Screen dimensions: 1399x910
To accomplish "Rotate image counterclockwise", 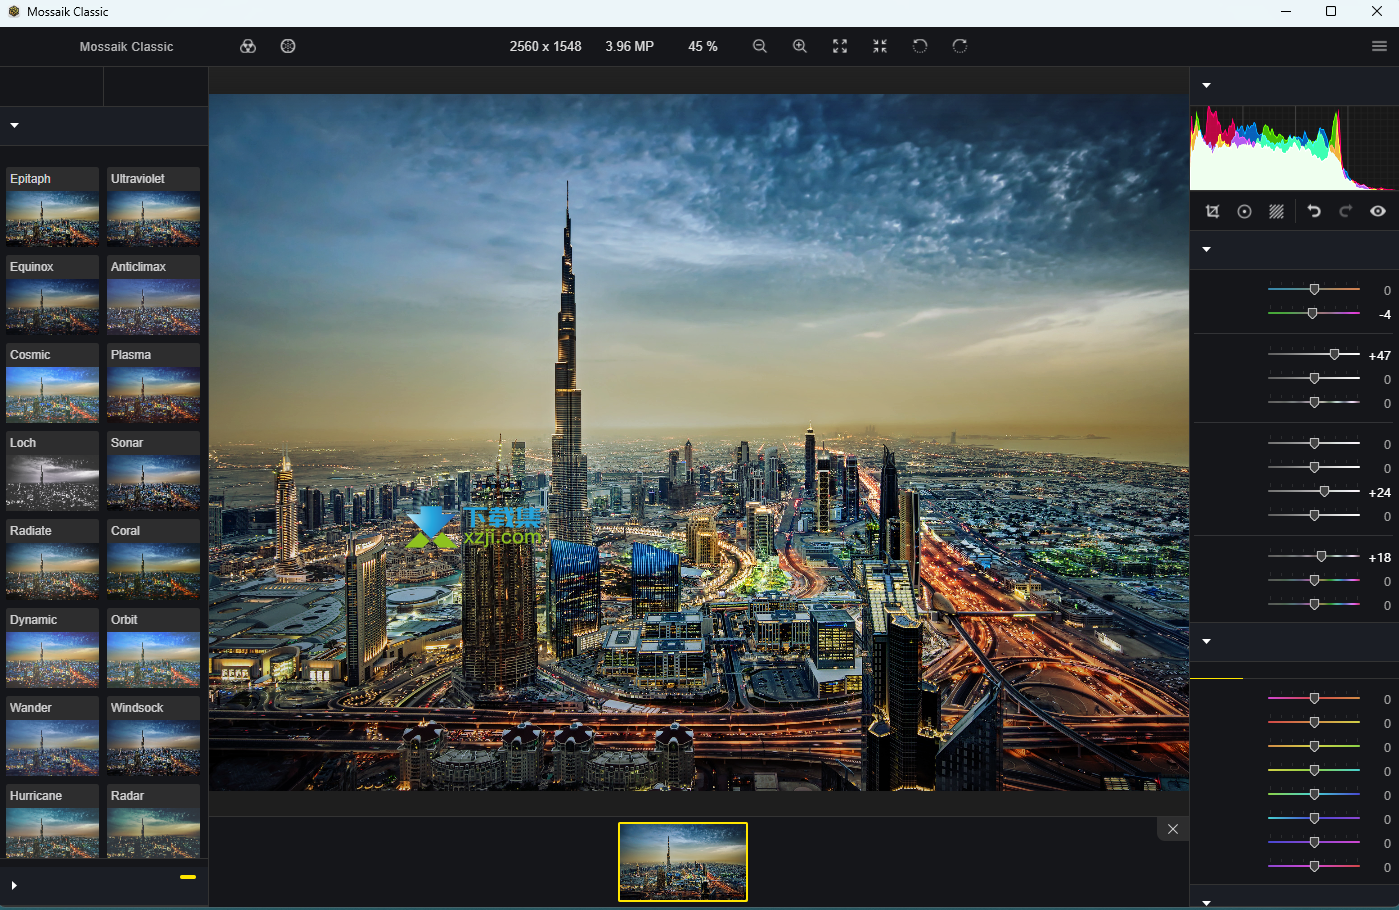I will (920, 46).
